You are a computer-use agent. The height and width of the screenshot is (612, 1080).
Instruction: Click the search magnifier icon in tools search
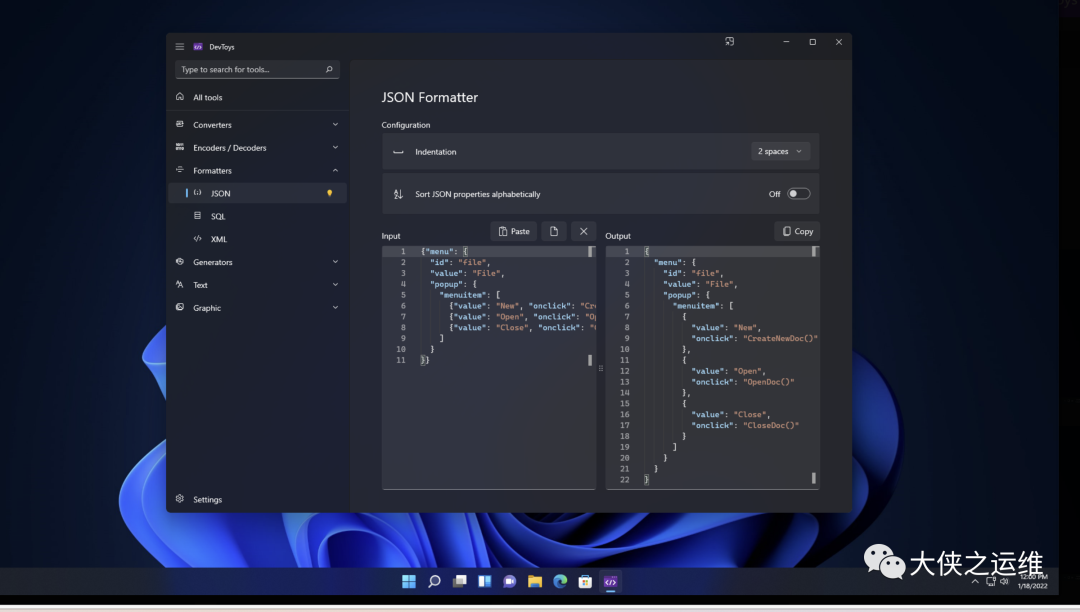pos(329,70)
